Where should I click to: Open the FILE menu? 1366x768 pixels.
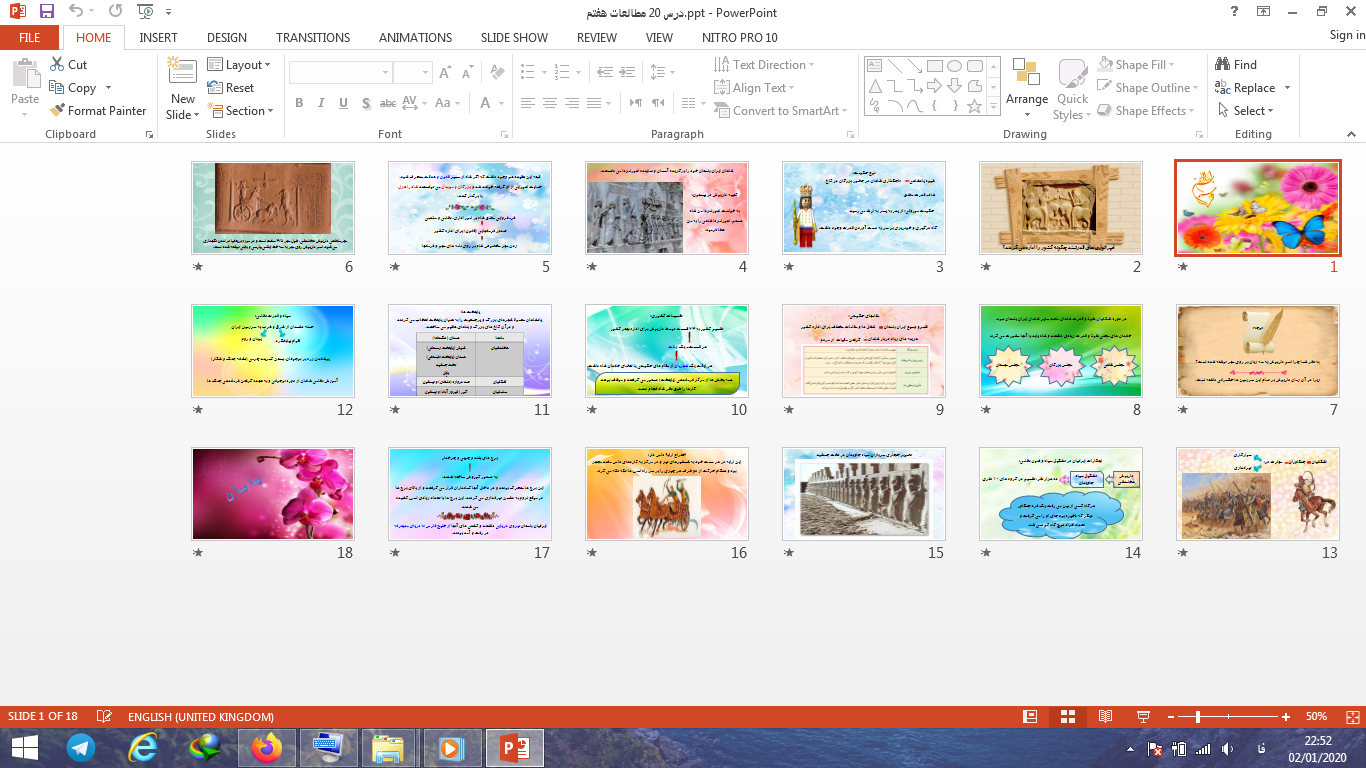pyautogui.click(x=30, y=37)
